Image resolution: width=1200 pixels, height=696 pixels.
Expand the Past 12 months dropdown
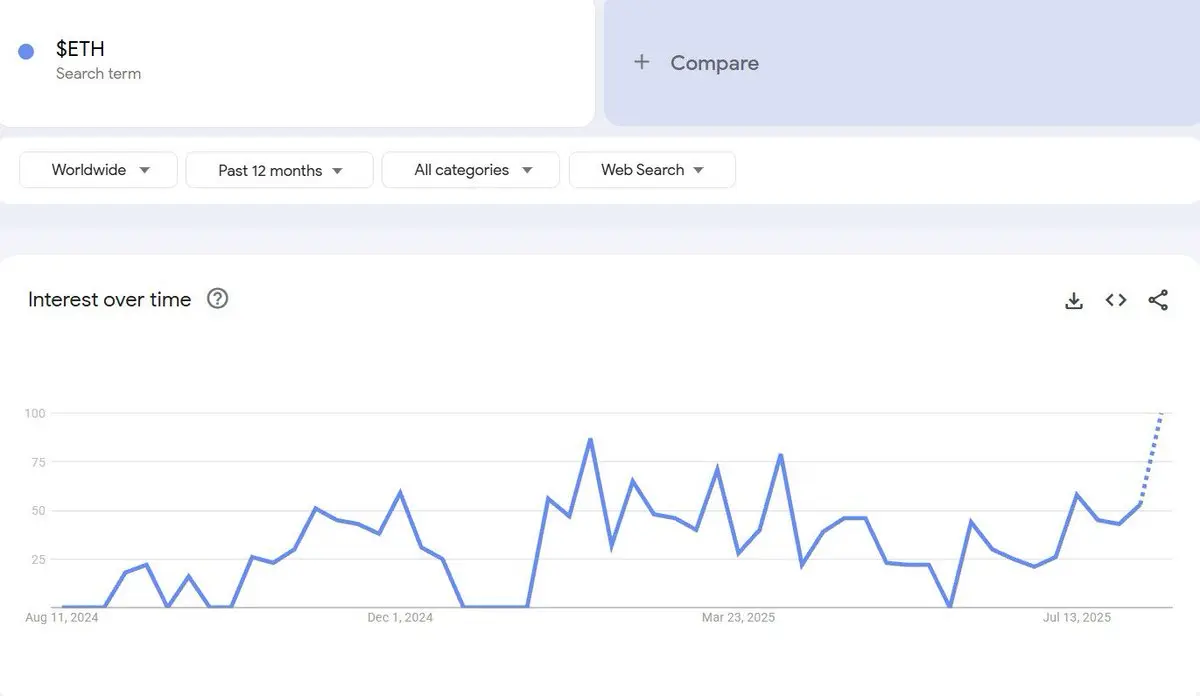(x=280, y=170)
